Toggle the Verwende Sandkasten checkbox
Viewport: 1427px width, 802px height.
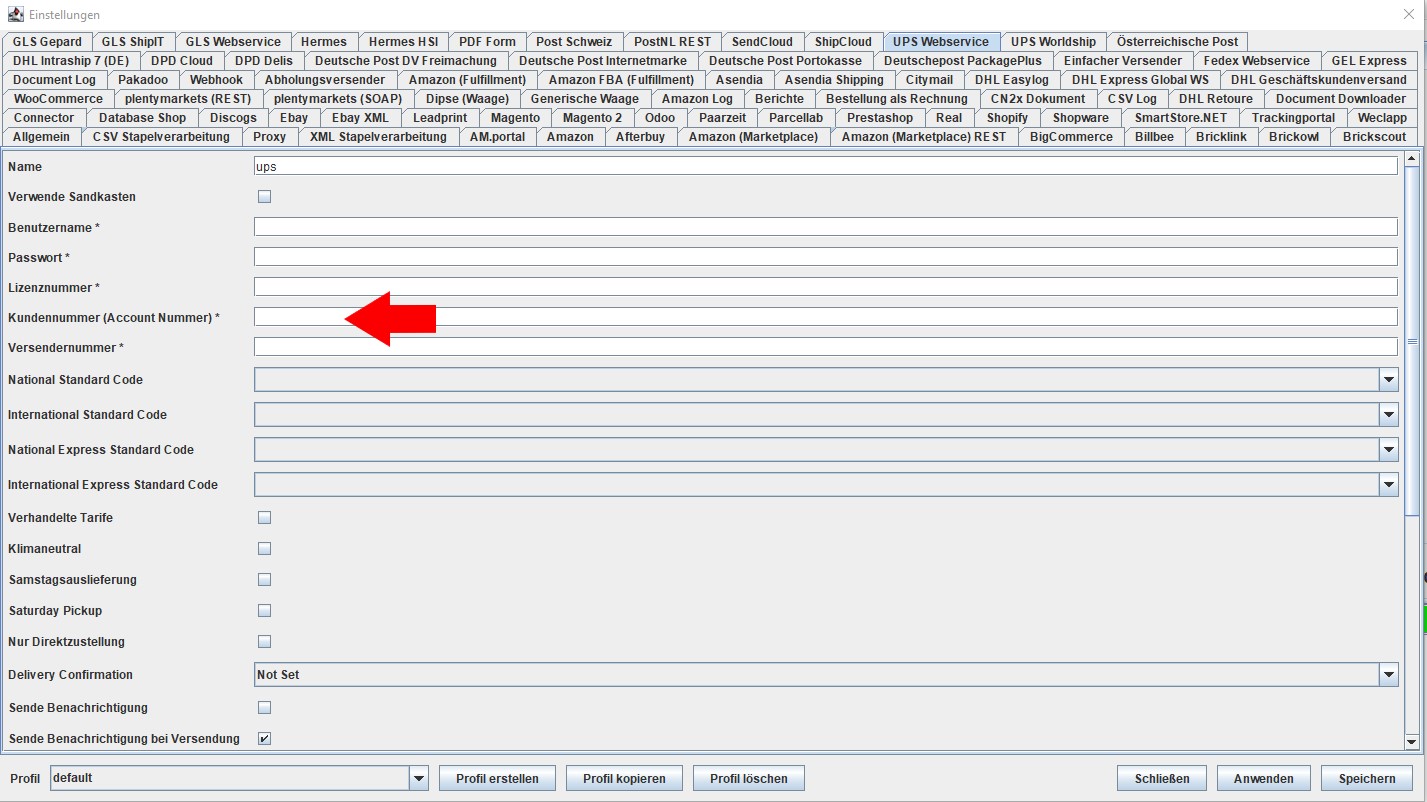click(x=265, y=197)
